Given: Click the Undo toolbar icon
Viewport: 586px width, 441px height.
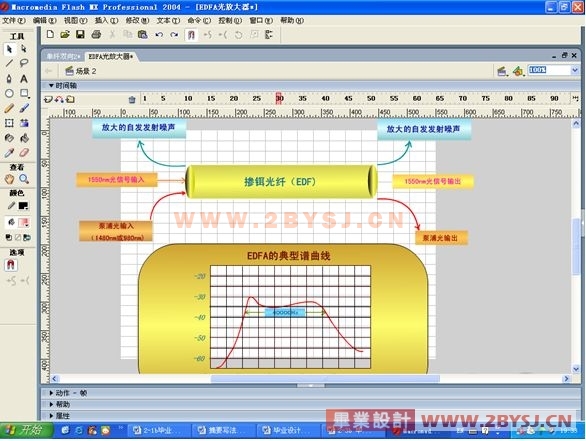Looking at the screenshot, I should click(x=159, y=34).
